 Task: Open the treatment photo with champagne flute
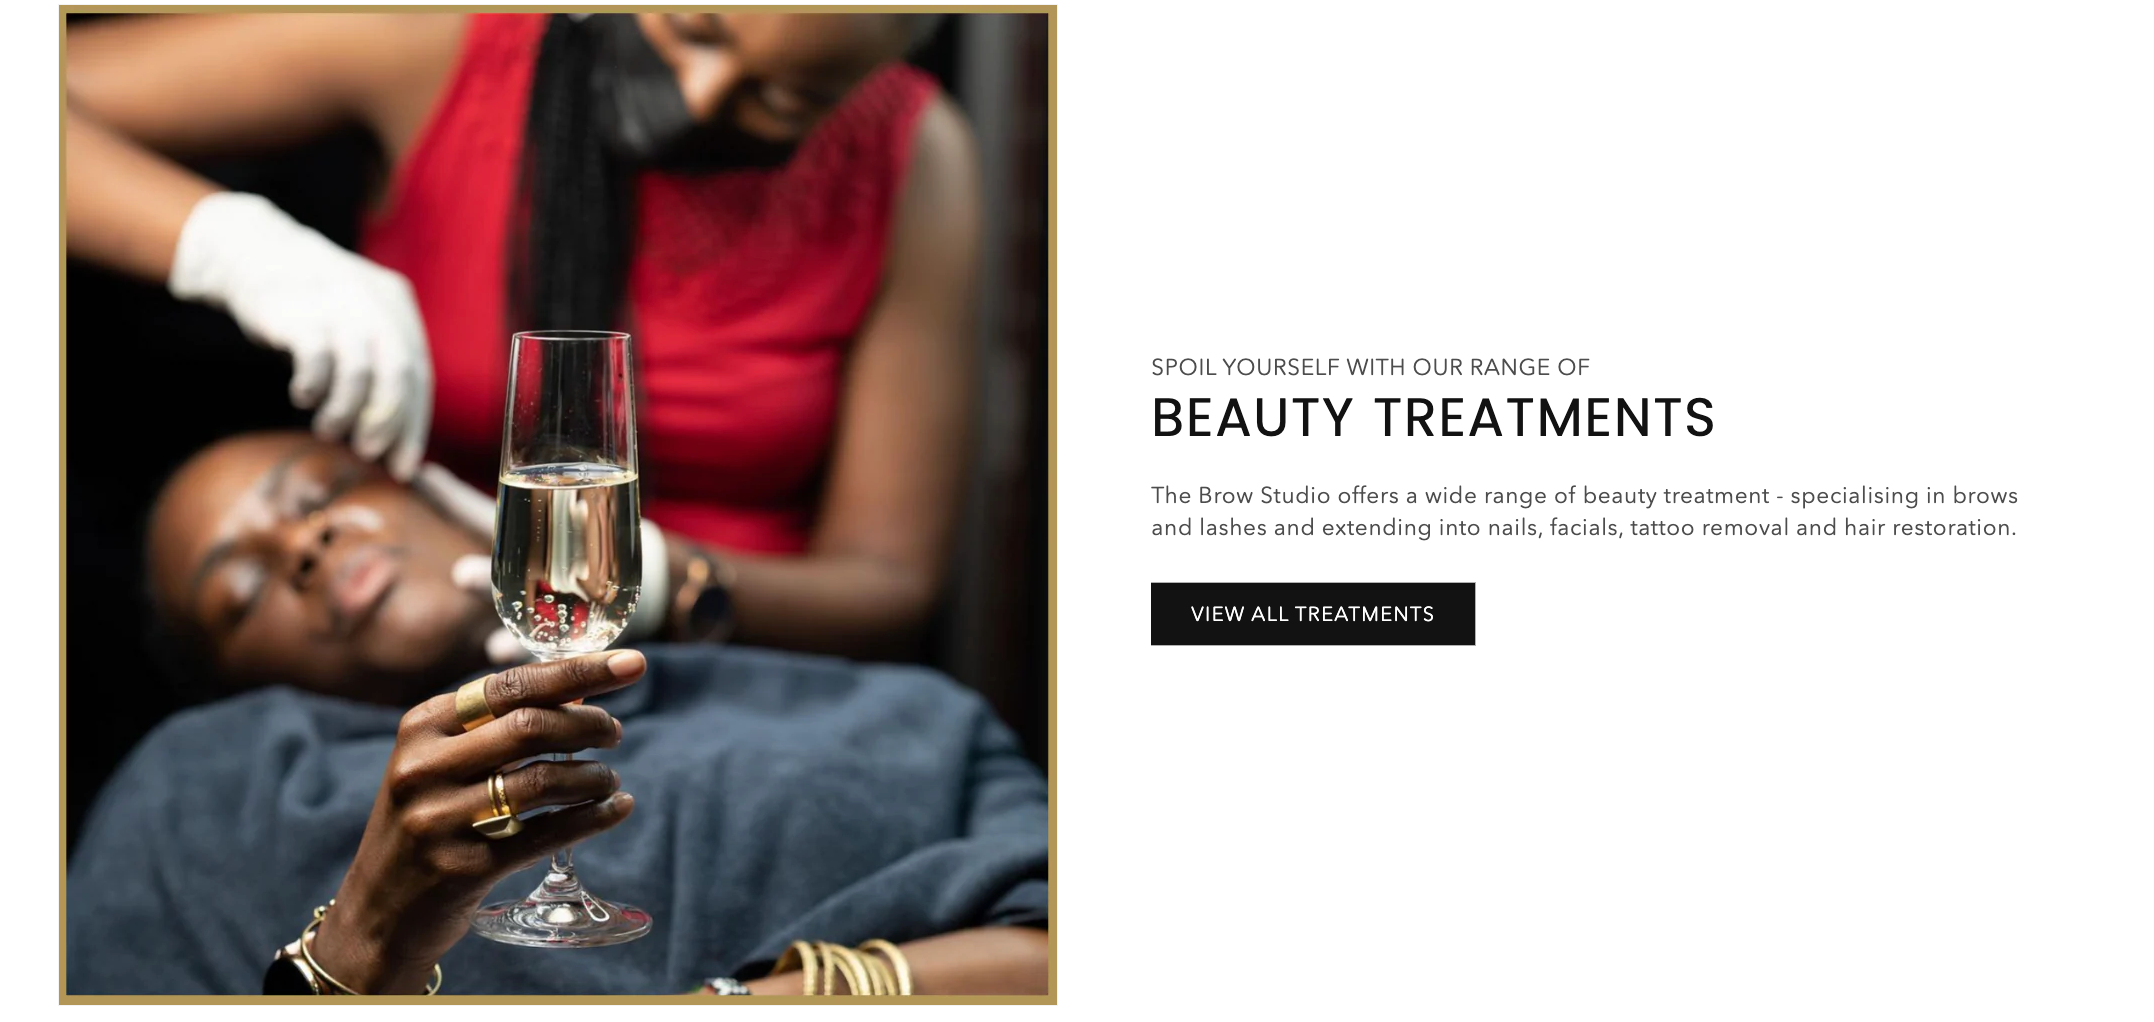tap(558, 505)
